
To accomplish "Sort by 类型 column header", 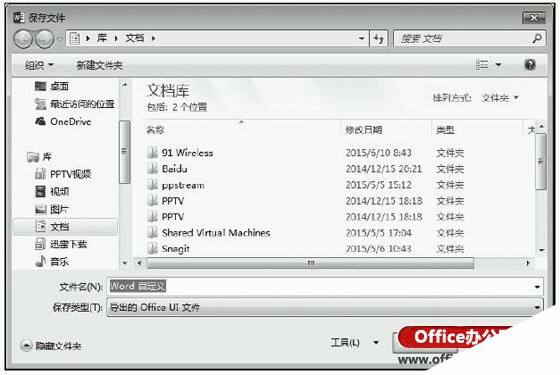I will pos(445,130).
